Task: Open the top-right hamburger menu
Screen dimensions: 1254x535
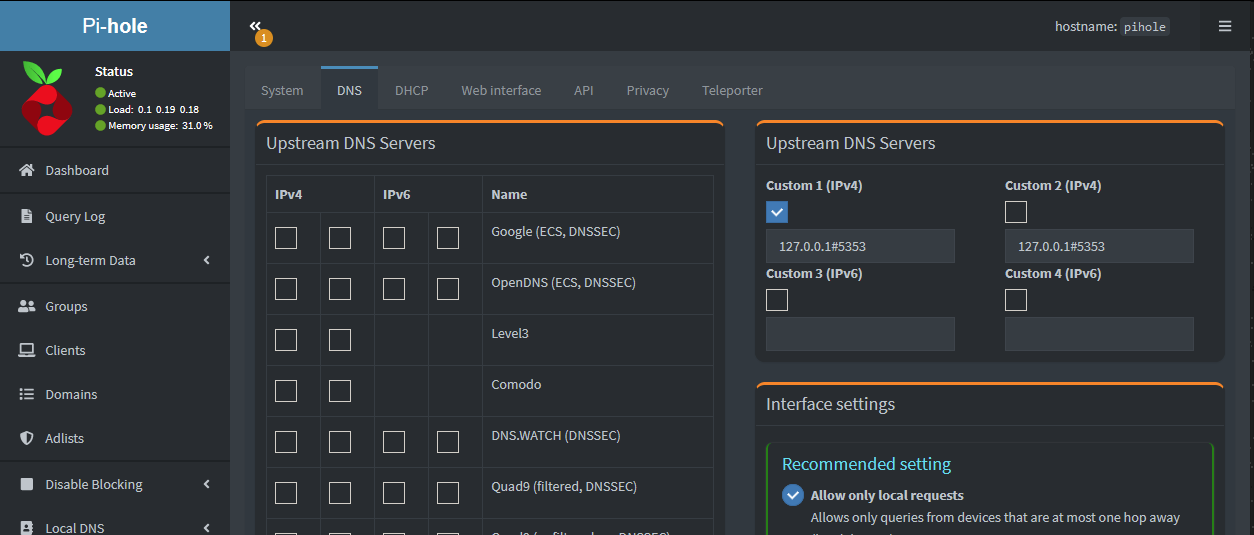Action: pos(1225,27)
